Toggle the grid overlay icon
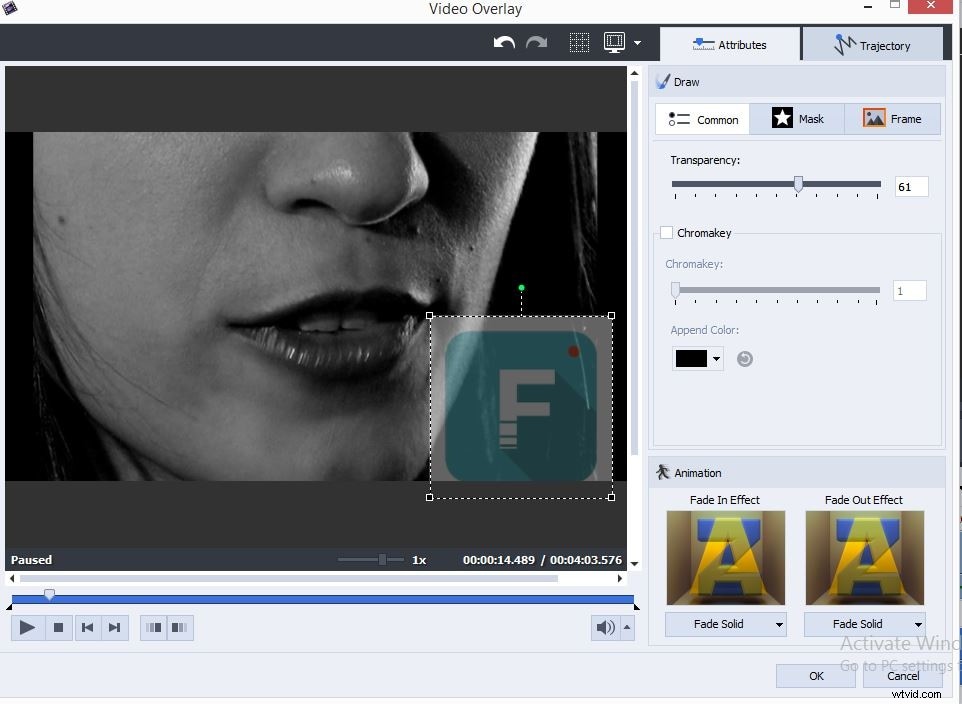 point(578,43)
